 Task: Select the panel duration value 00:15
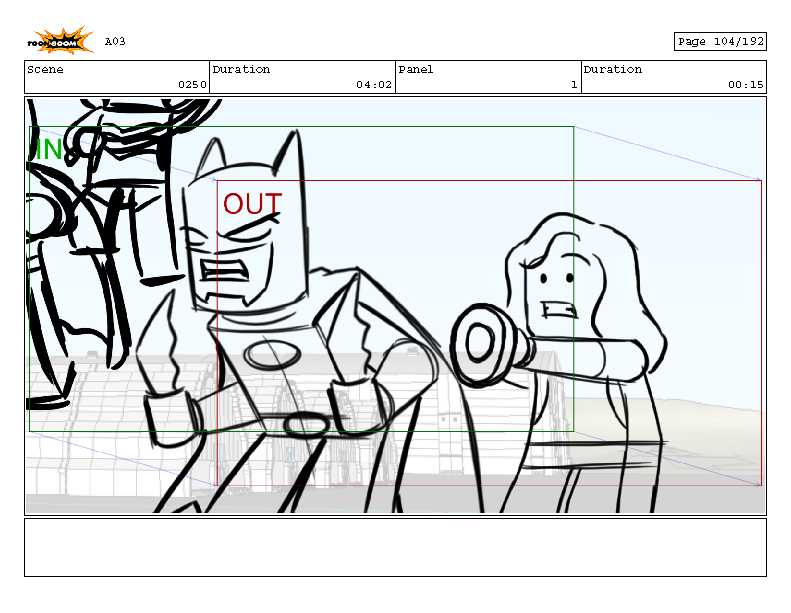(746, 85)
